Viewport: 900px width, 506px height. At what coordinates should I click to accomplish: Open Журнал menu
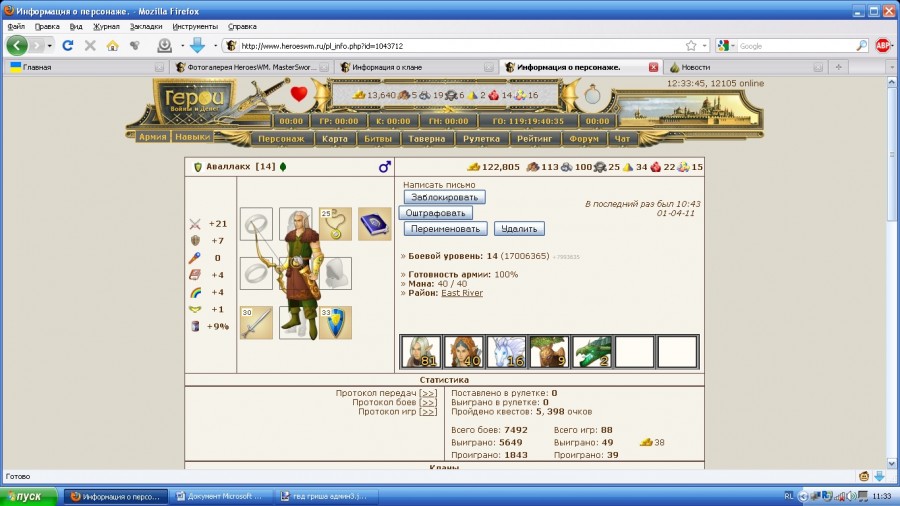pos(106,26)
